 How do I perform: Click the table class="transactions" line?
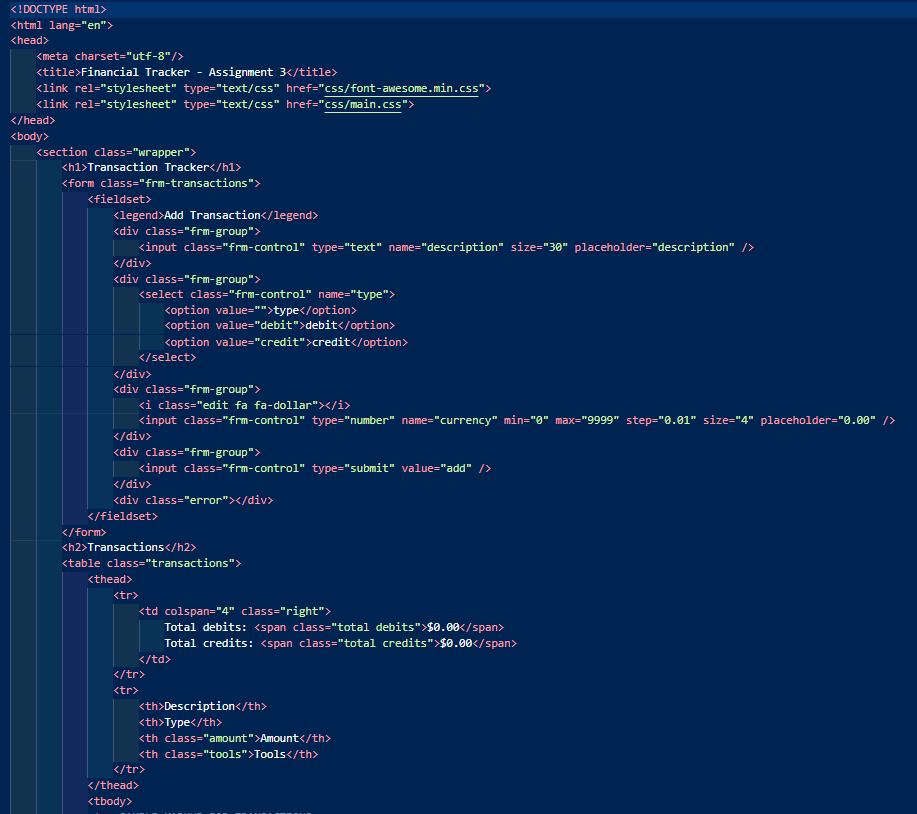[151, 563]
